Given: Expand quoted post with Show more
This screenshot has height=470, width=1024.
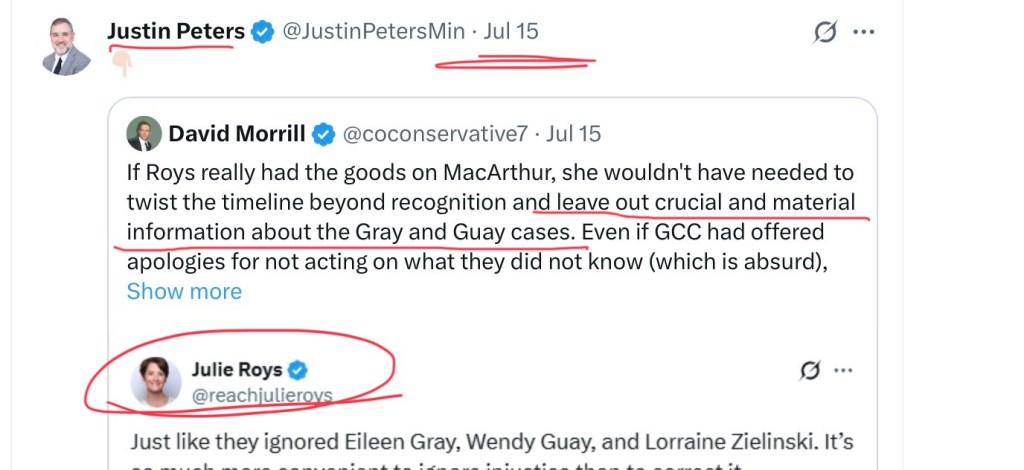Looking at the screenshot, I should tap(184, 291).
